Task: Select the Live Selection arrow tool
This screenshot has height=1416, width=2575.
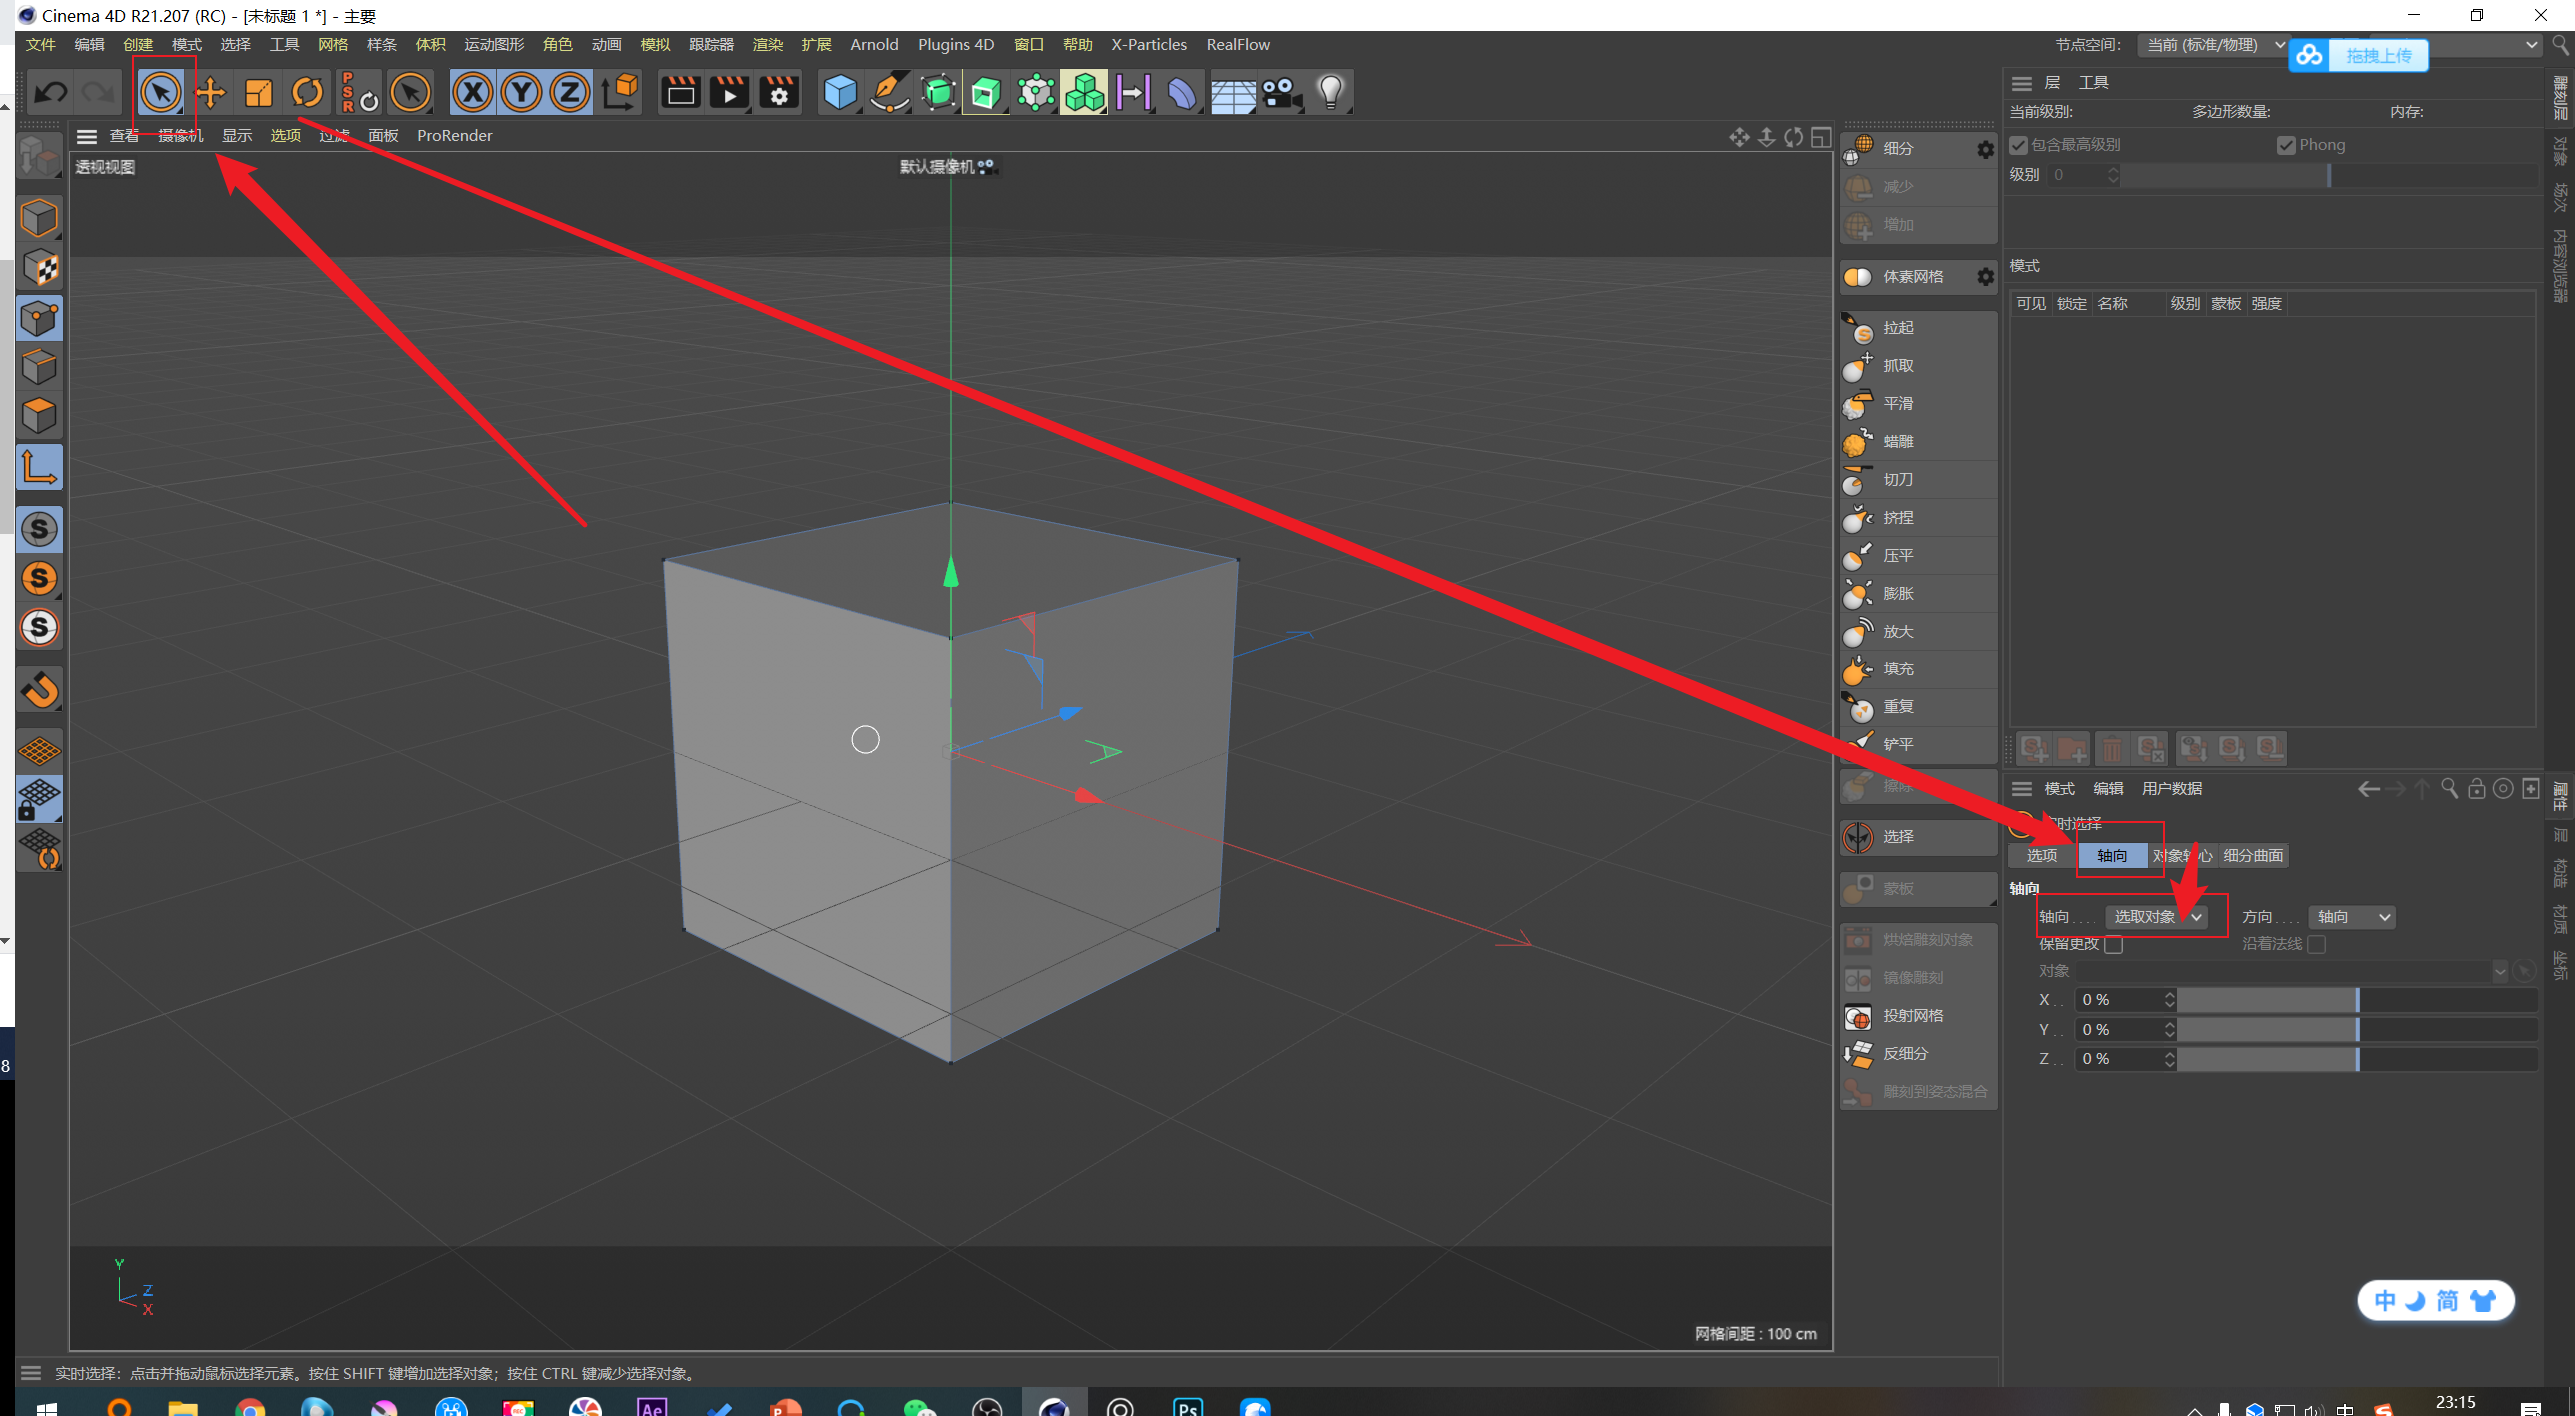Action: 160,93
